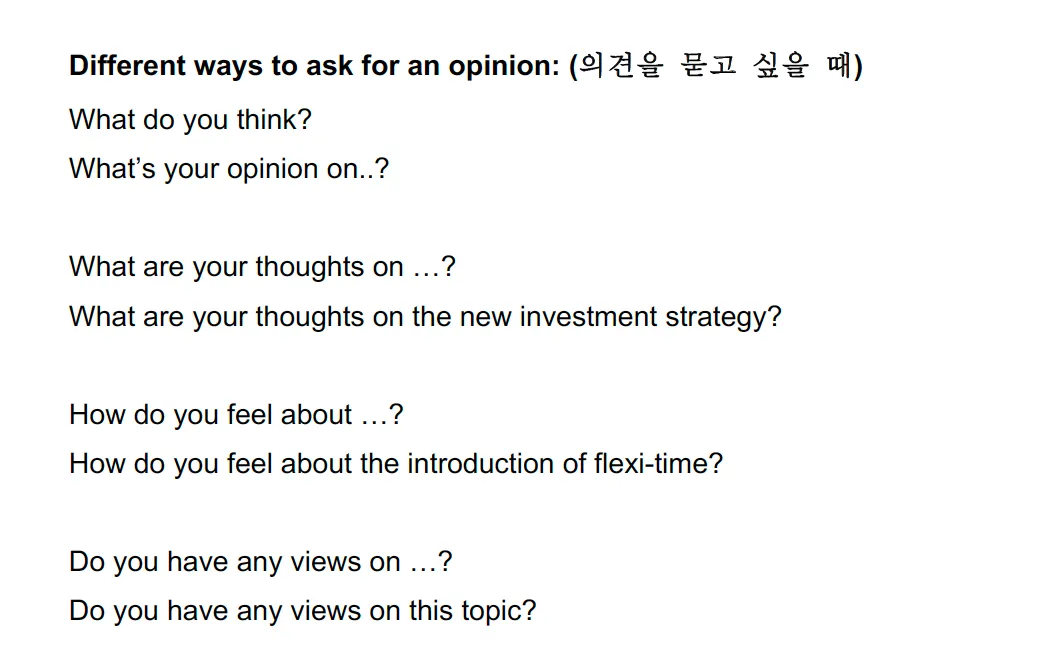Click the sentence about the introduction of flexi-time

(395, 464)
